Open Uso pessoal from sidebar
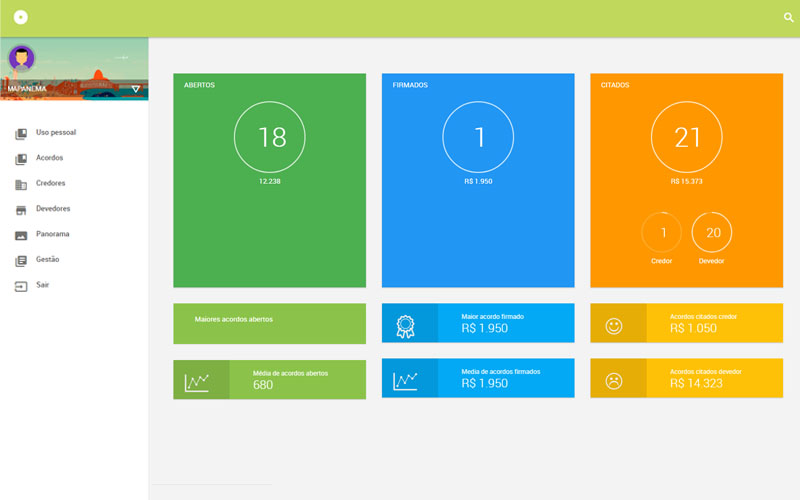The image size is (800, 500). coord(55,132)
